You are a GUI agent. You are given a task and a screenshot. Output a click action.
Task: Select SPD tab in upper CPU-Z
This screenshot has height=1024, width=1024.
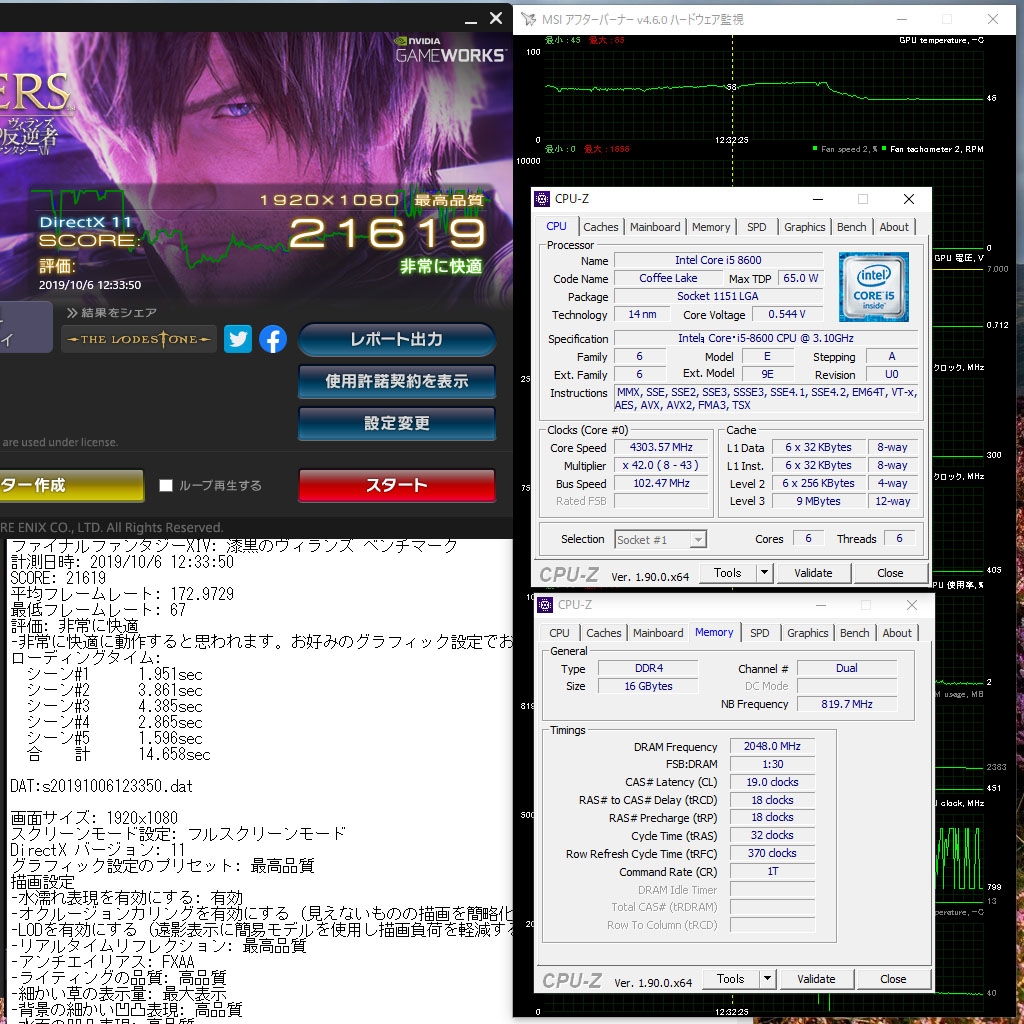(x=756, y=227)
